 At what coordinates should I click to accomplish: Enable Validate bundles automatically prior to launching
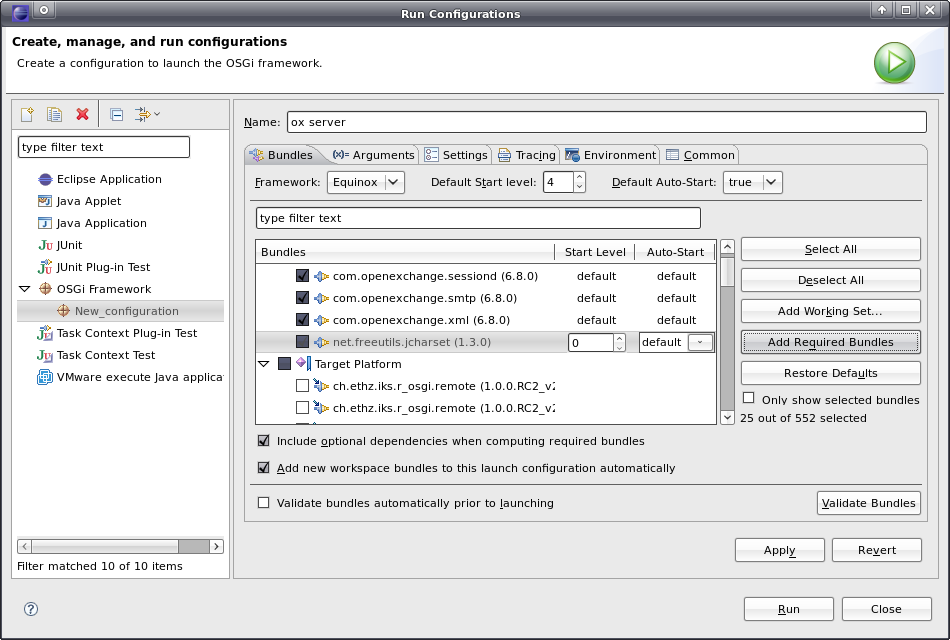coord(264,503)
